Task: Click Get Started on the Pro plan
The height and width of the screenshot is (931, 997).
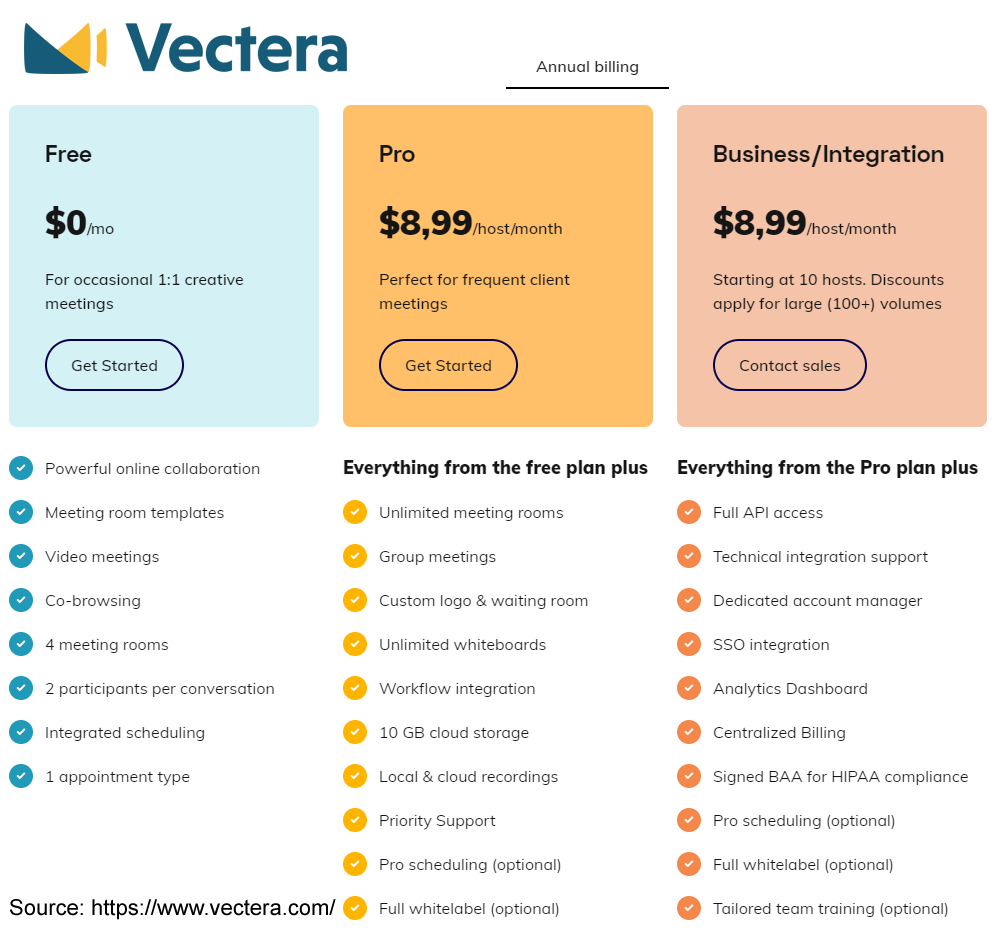Action: tap(448, 365)
